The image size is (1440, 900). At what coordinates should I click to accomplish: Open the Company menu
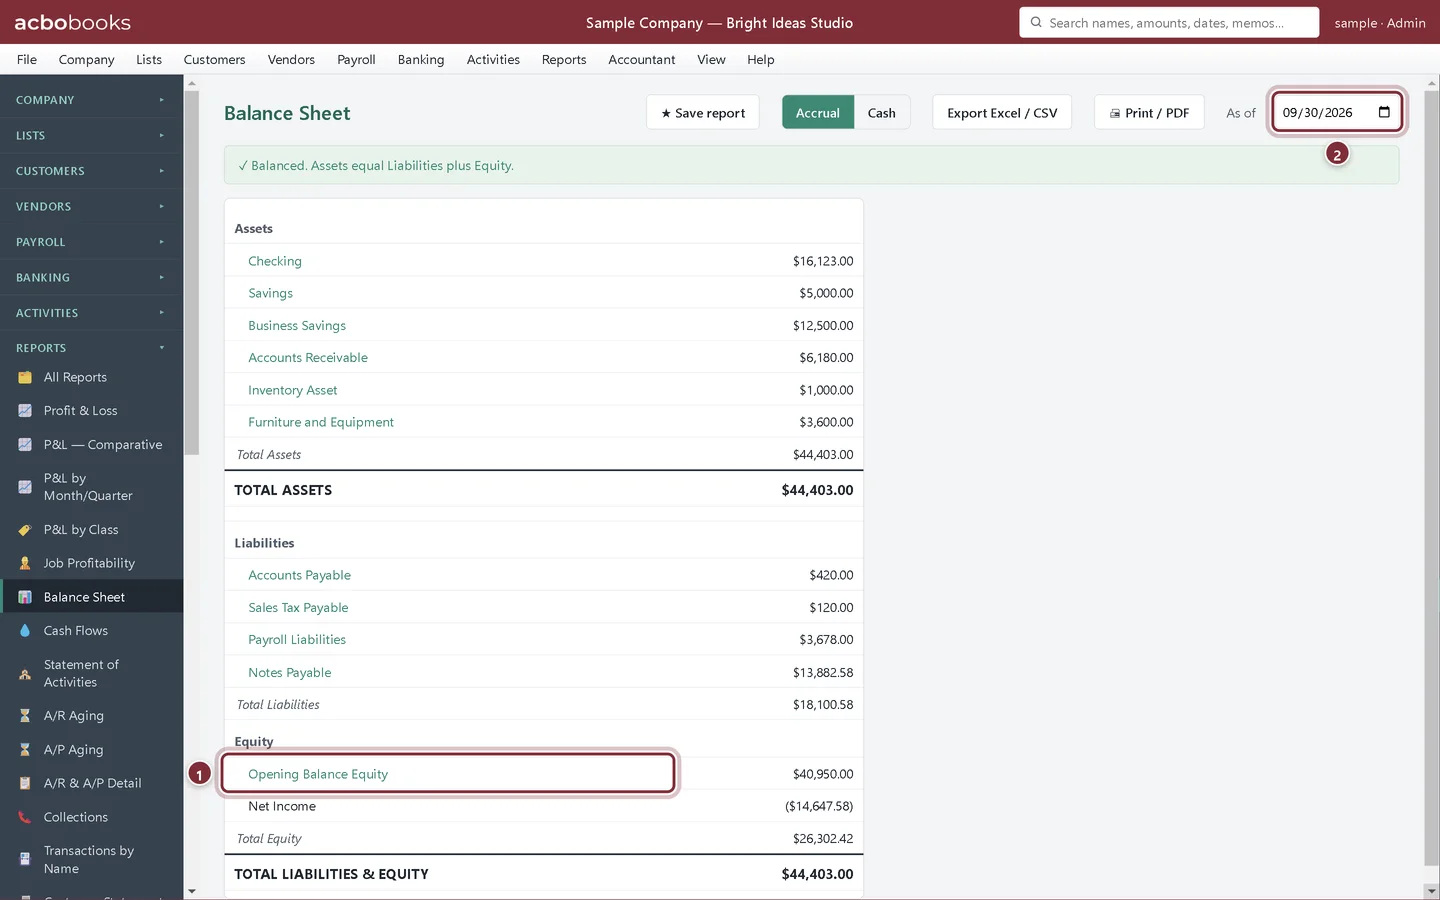[86, 60]
